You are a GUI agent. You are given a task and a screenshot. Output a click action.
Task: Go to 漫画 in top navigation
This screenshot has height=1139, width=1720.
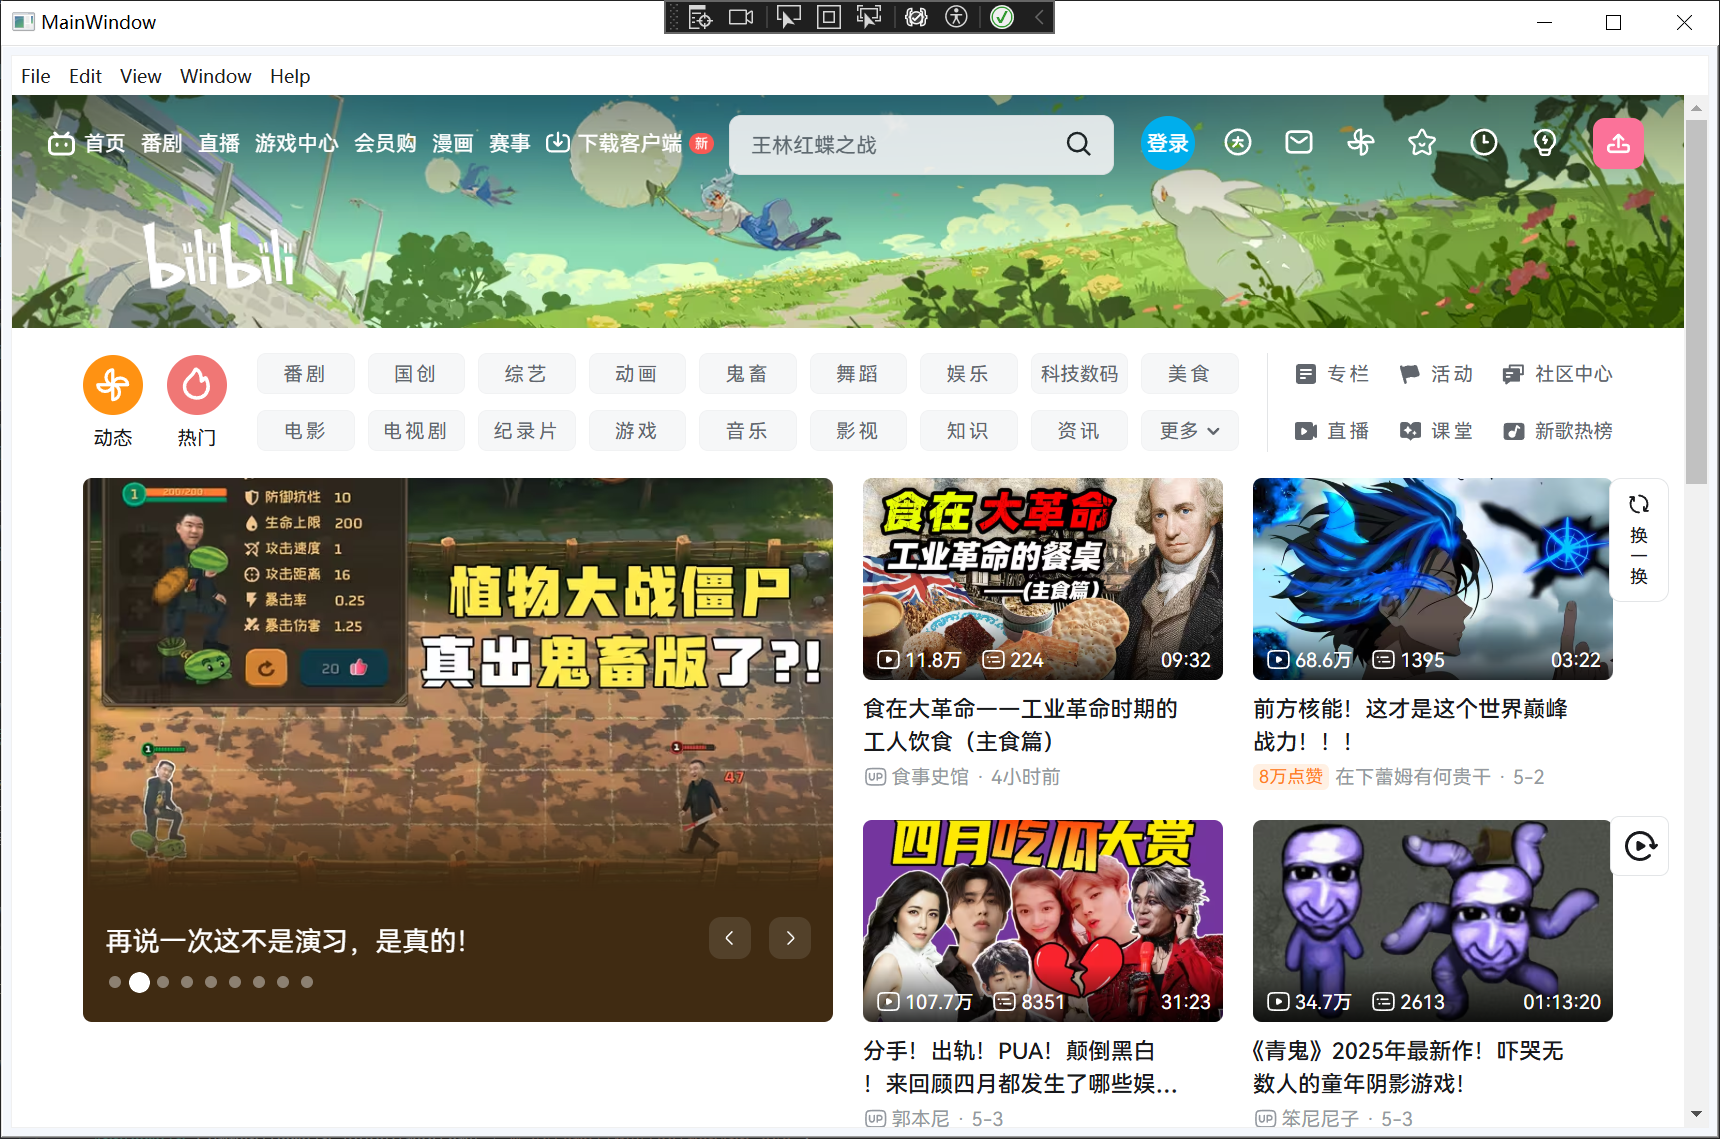[453, 144]
